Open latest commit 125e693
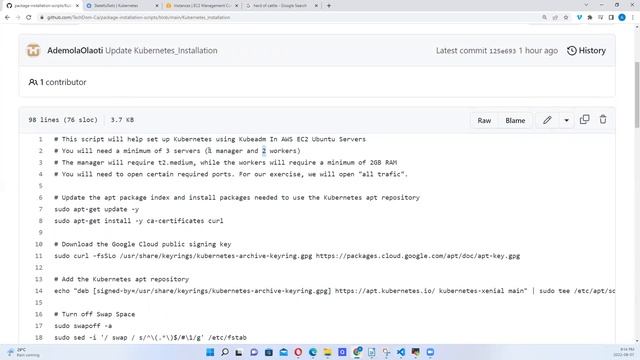This screenshot has width=640, height=360. tap(502, 51)
